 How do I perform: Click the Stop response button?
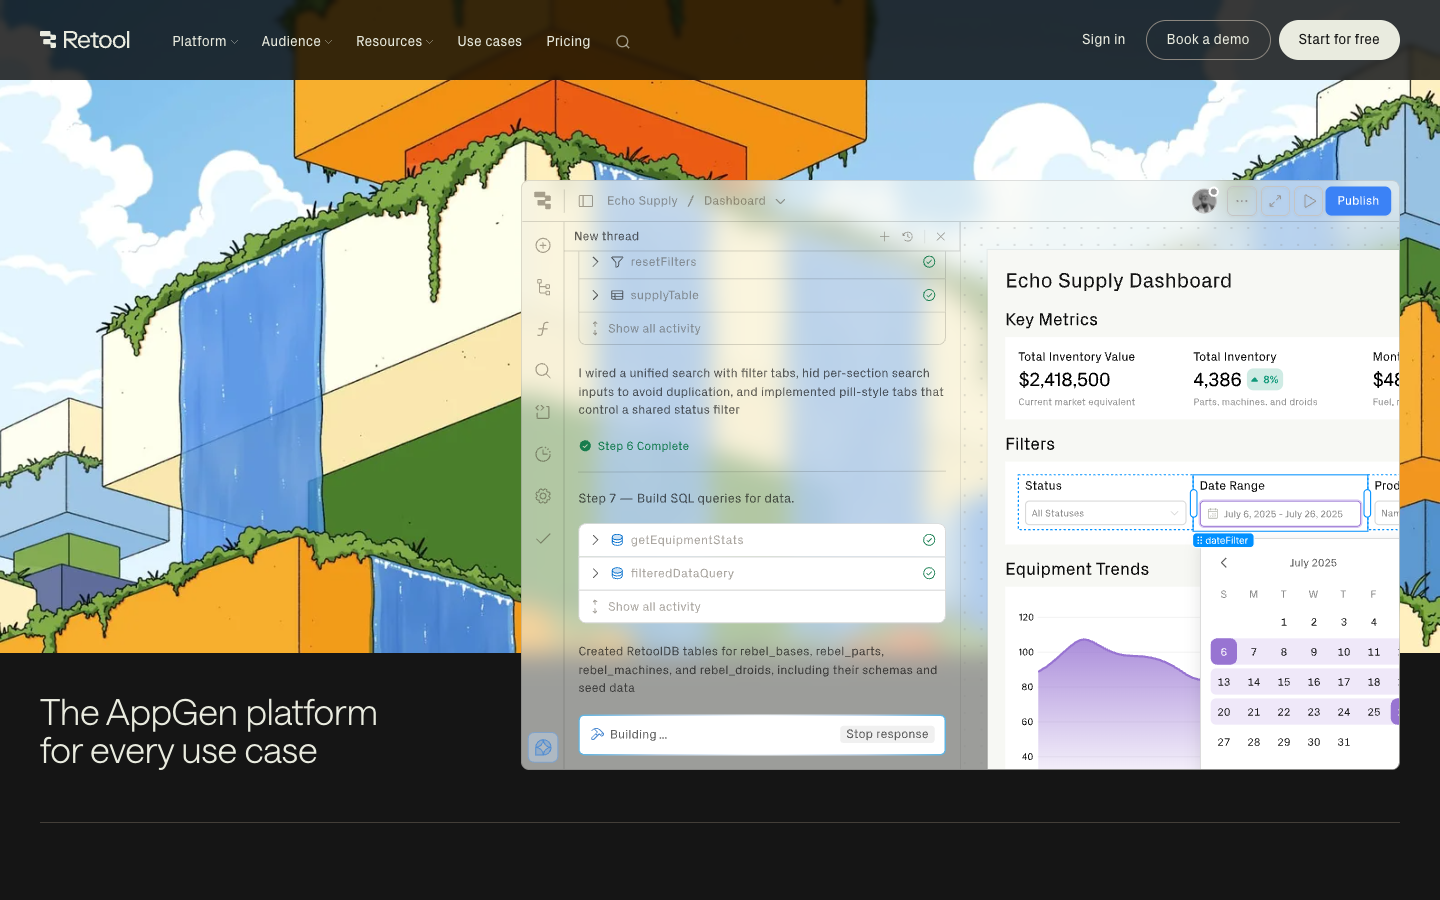tap(887, 734)
